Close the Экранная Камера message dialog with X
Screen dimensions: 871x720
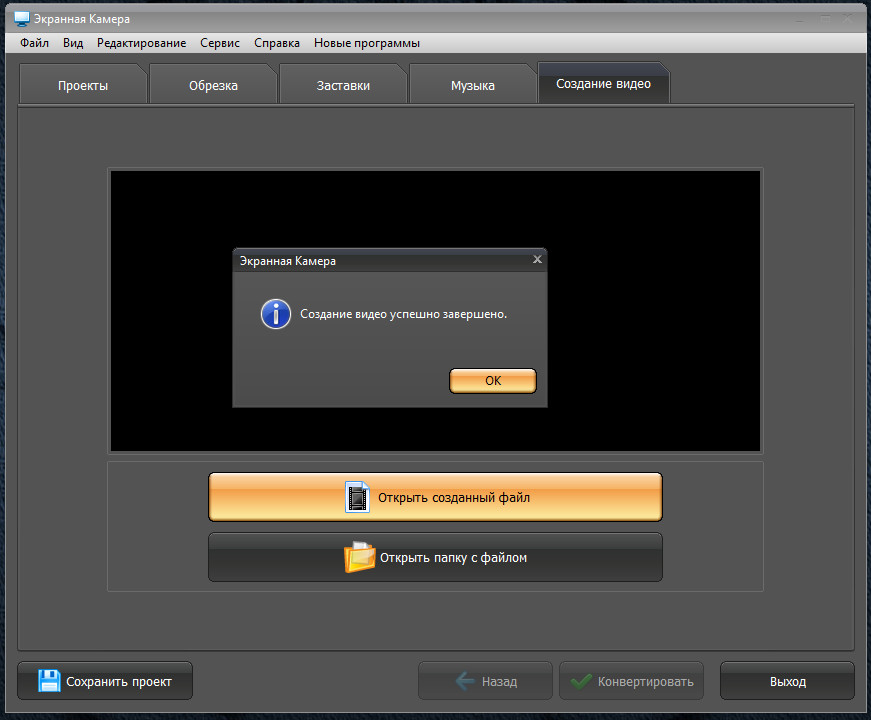[537, 259]
